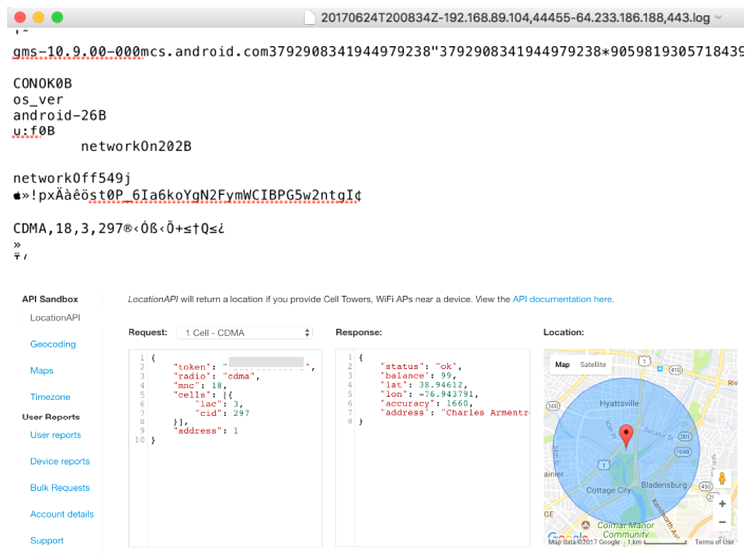This screenshot has height=553, width=750.
Task: Select the Street View pegman icon
Action: click(x=722, y=477)
